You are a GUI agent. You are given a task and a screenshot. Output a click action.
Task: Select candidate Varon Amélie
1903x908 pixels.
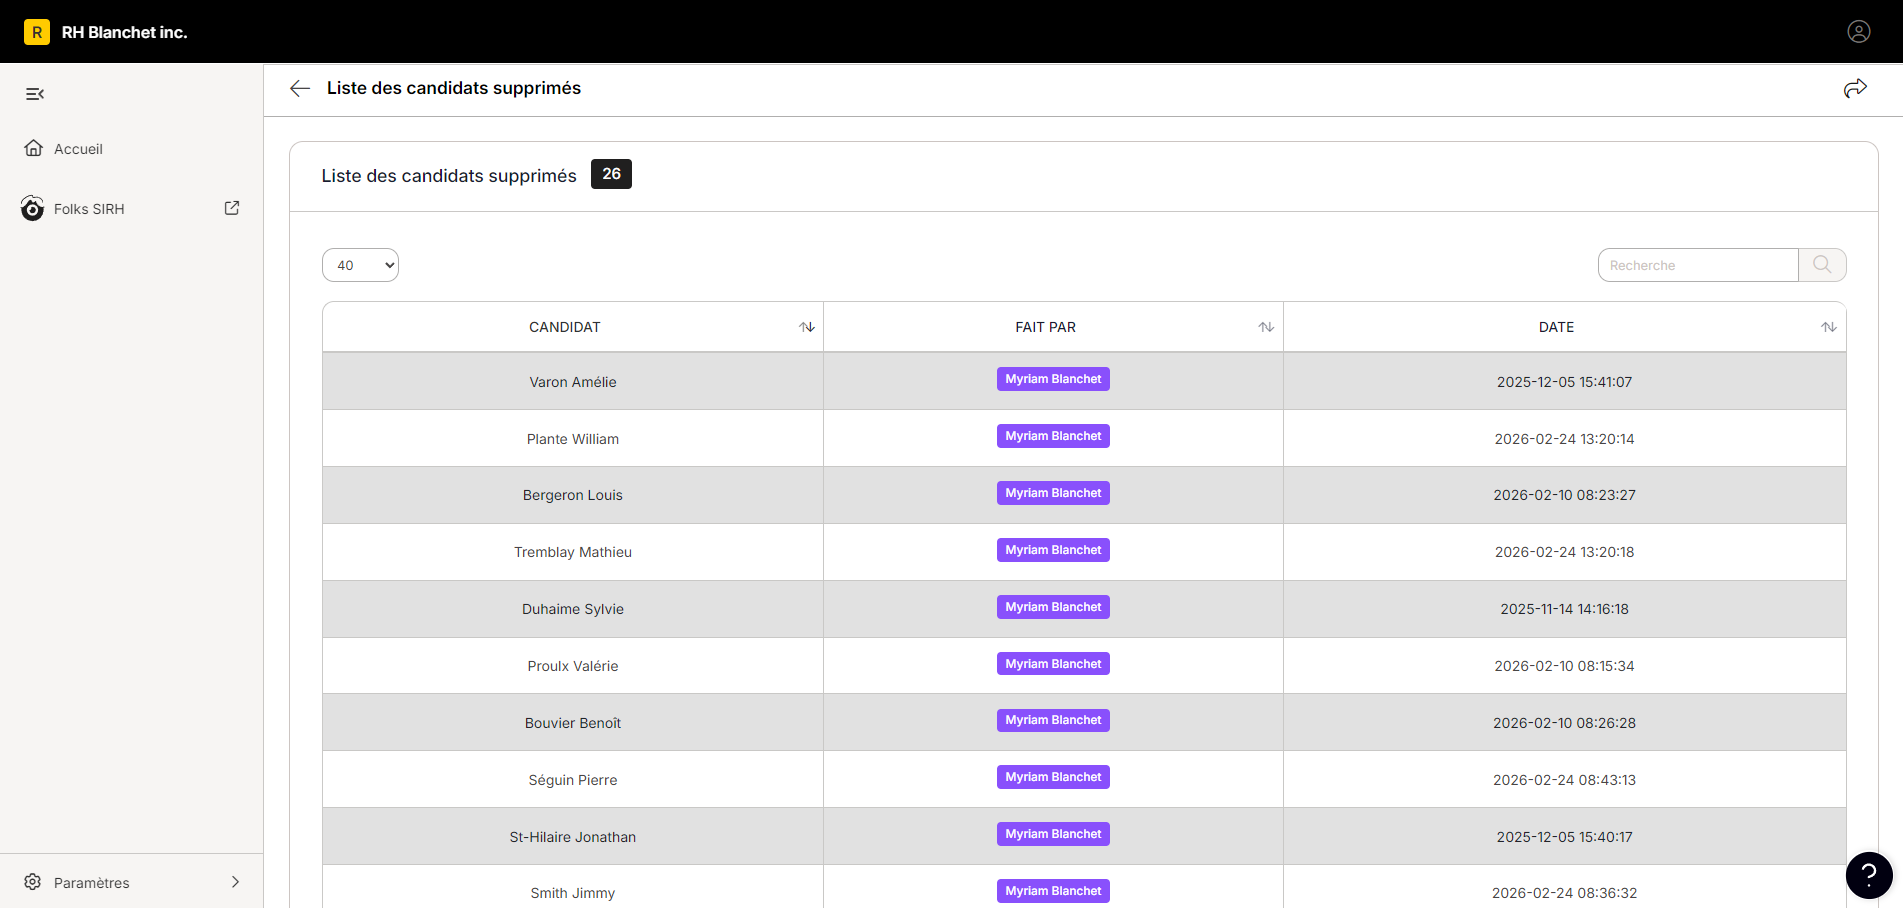pyautogui.click(x=573, y=382)
